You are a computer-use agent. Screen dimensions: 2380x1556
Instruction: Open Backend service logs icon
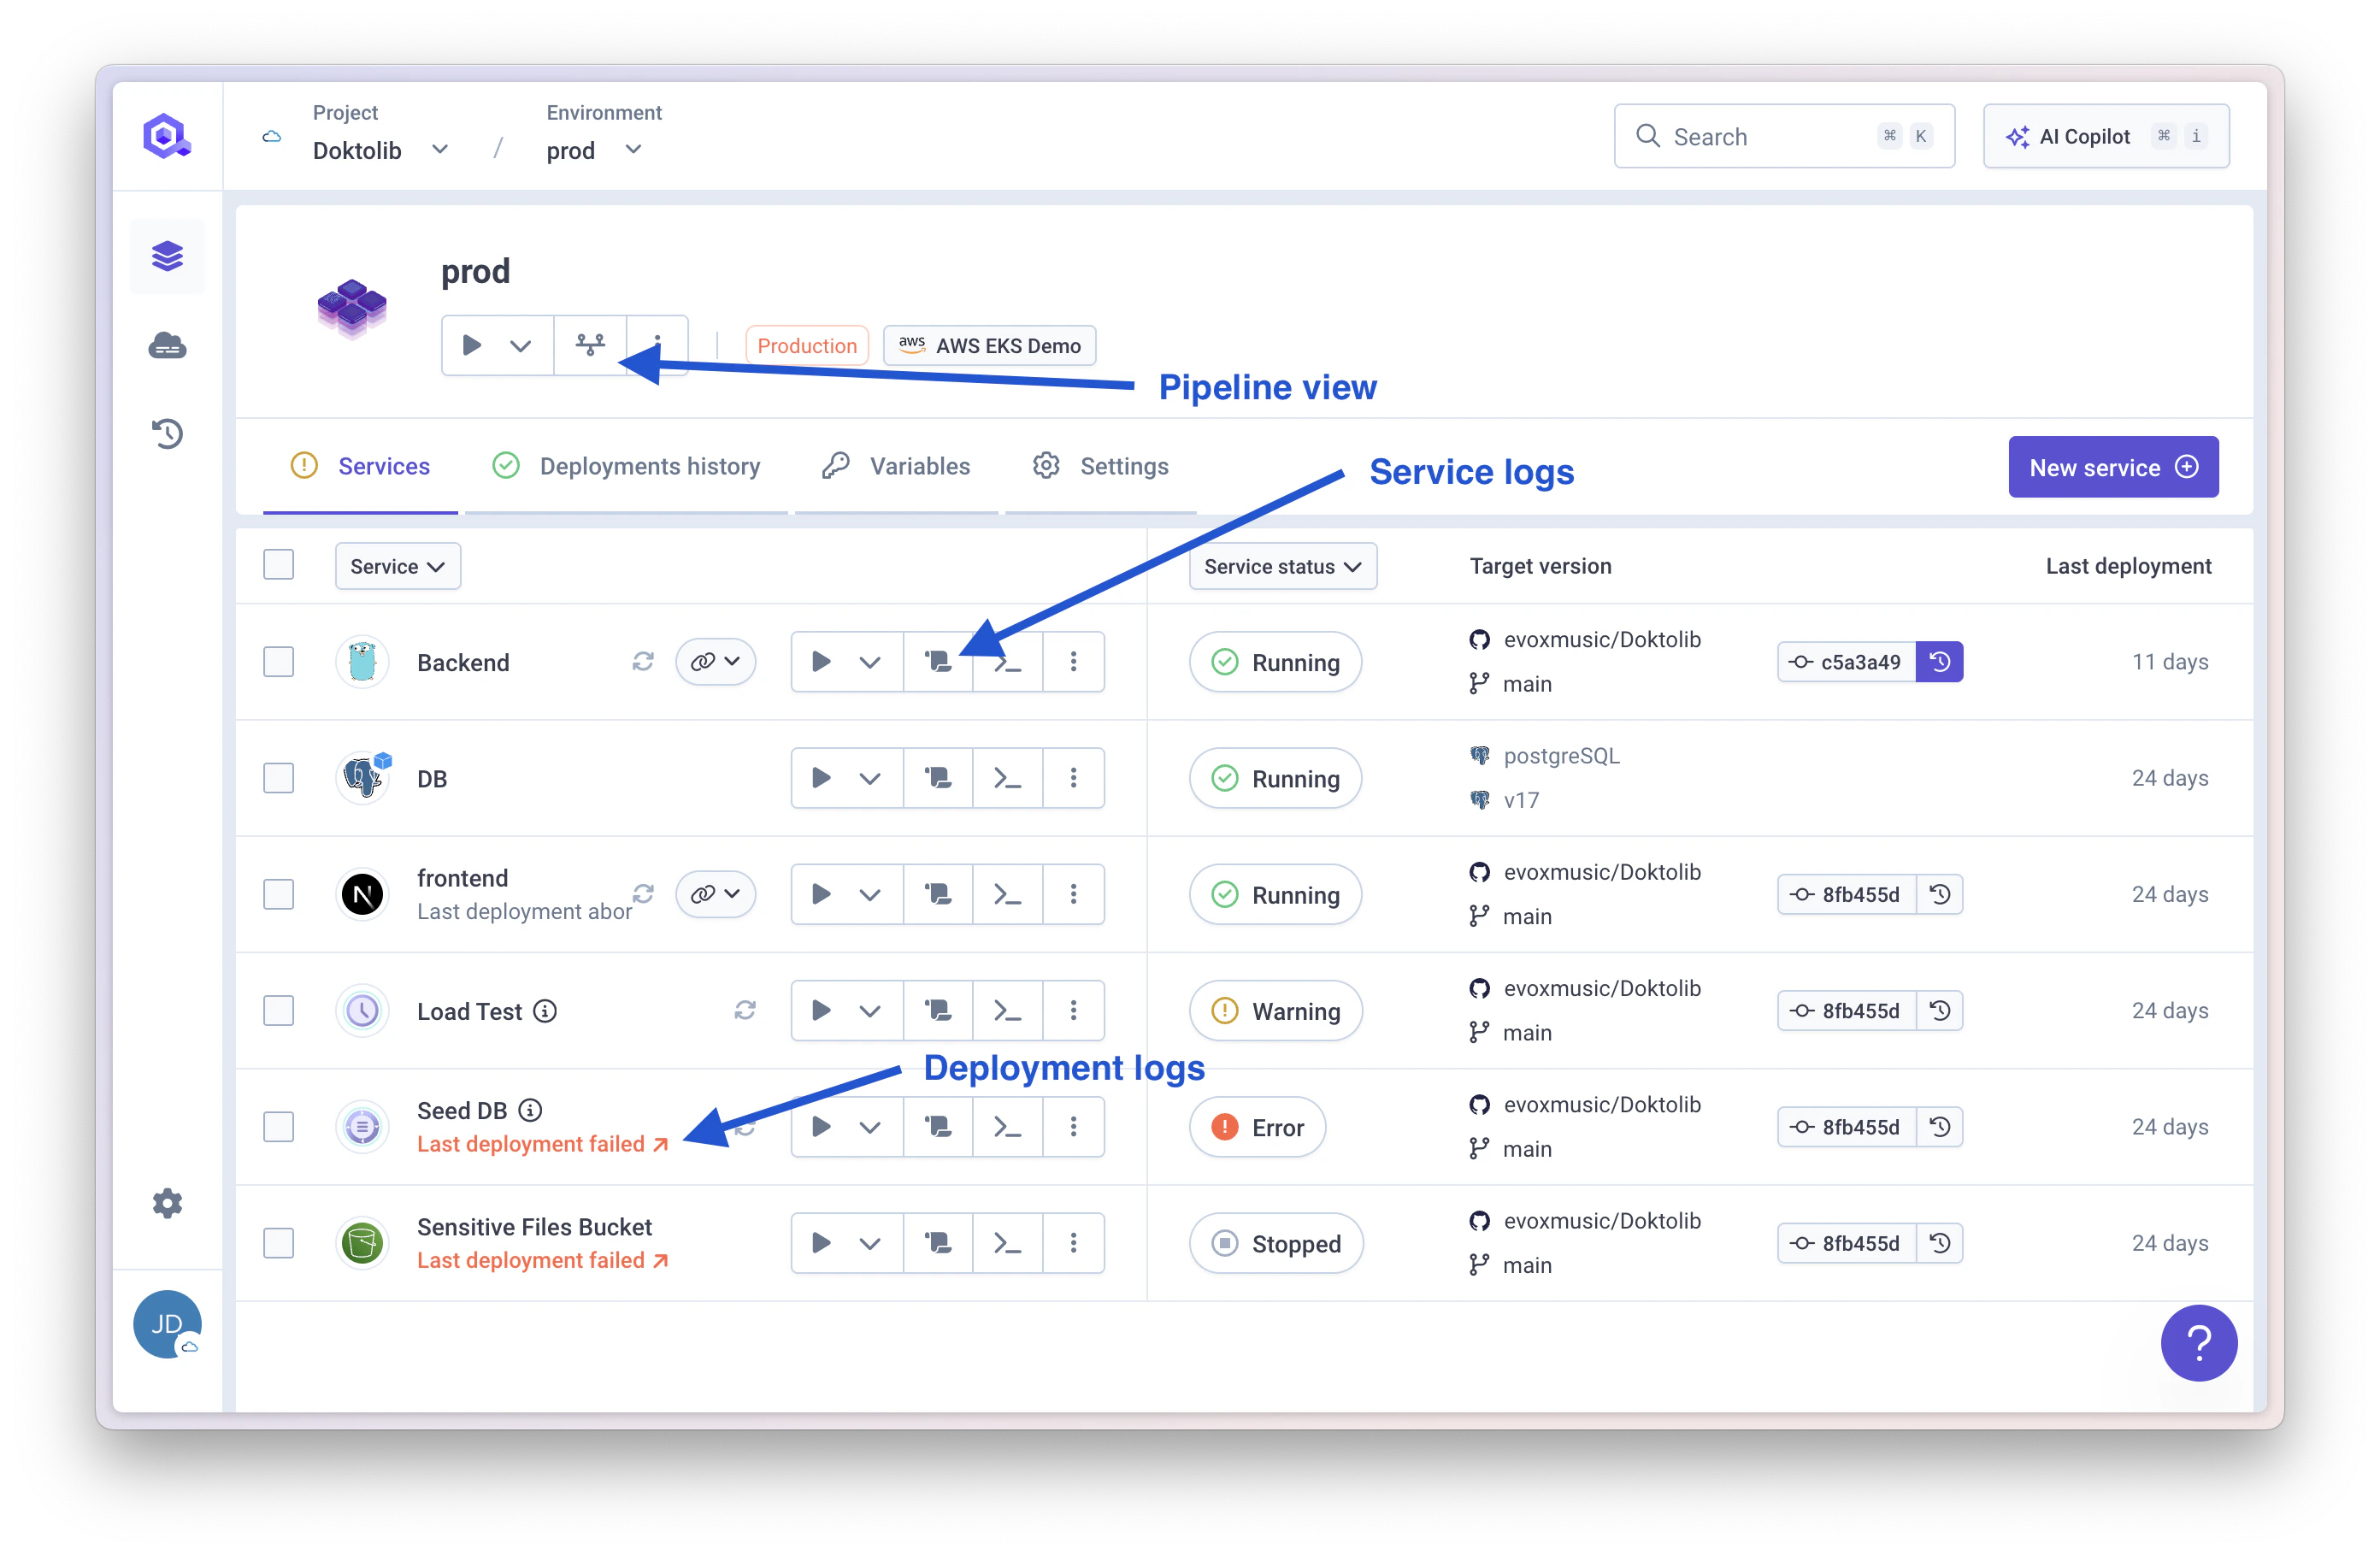point(937,662)
